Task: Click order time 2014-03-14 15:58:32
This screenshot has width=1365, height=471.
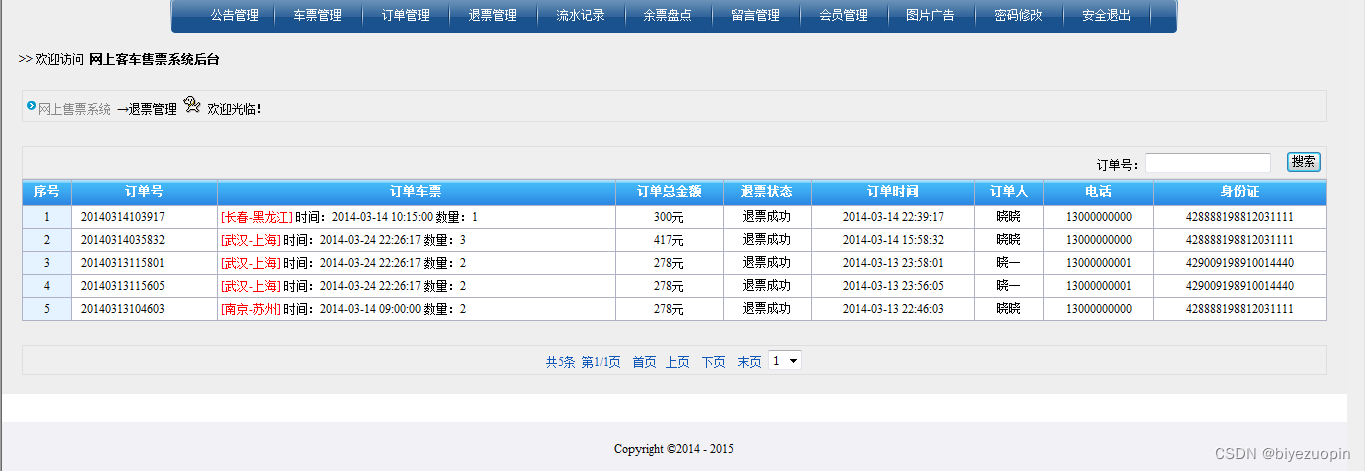Action: (893, 240)
